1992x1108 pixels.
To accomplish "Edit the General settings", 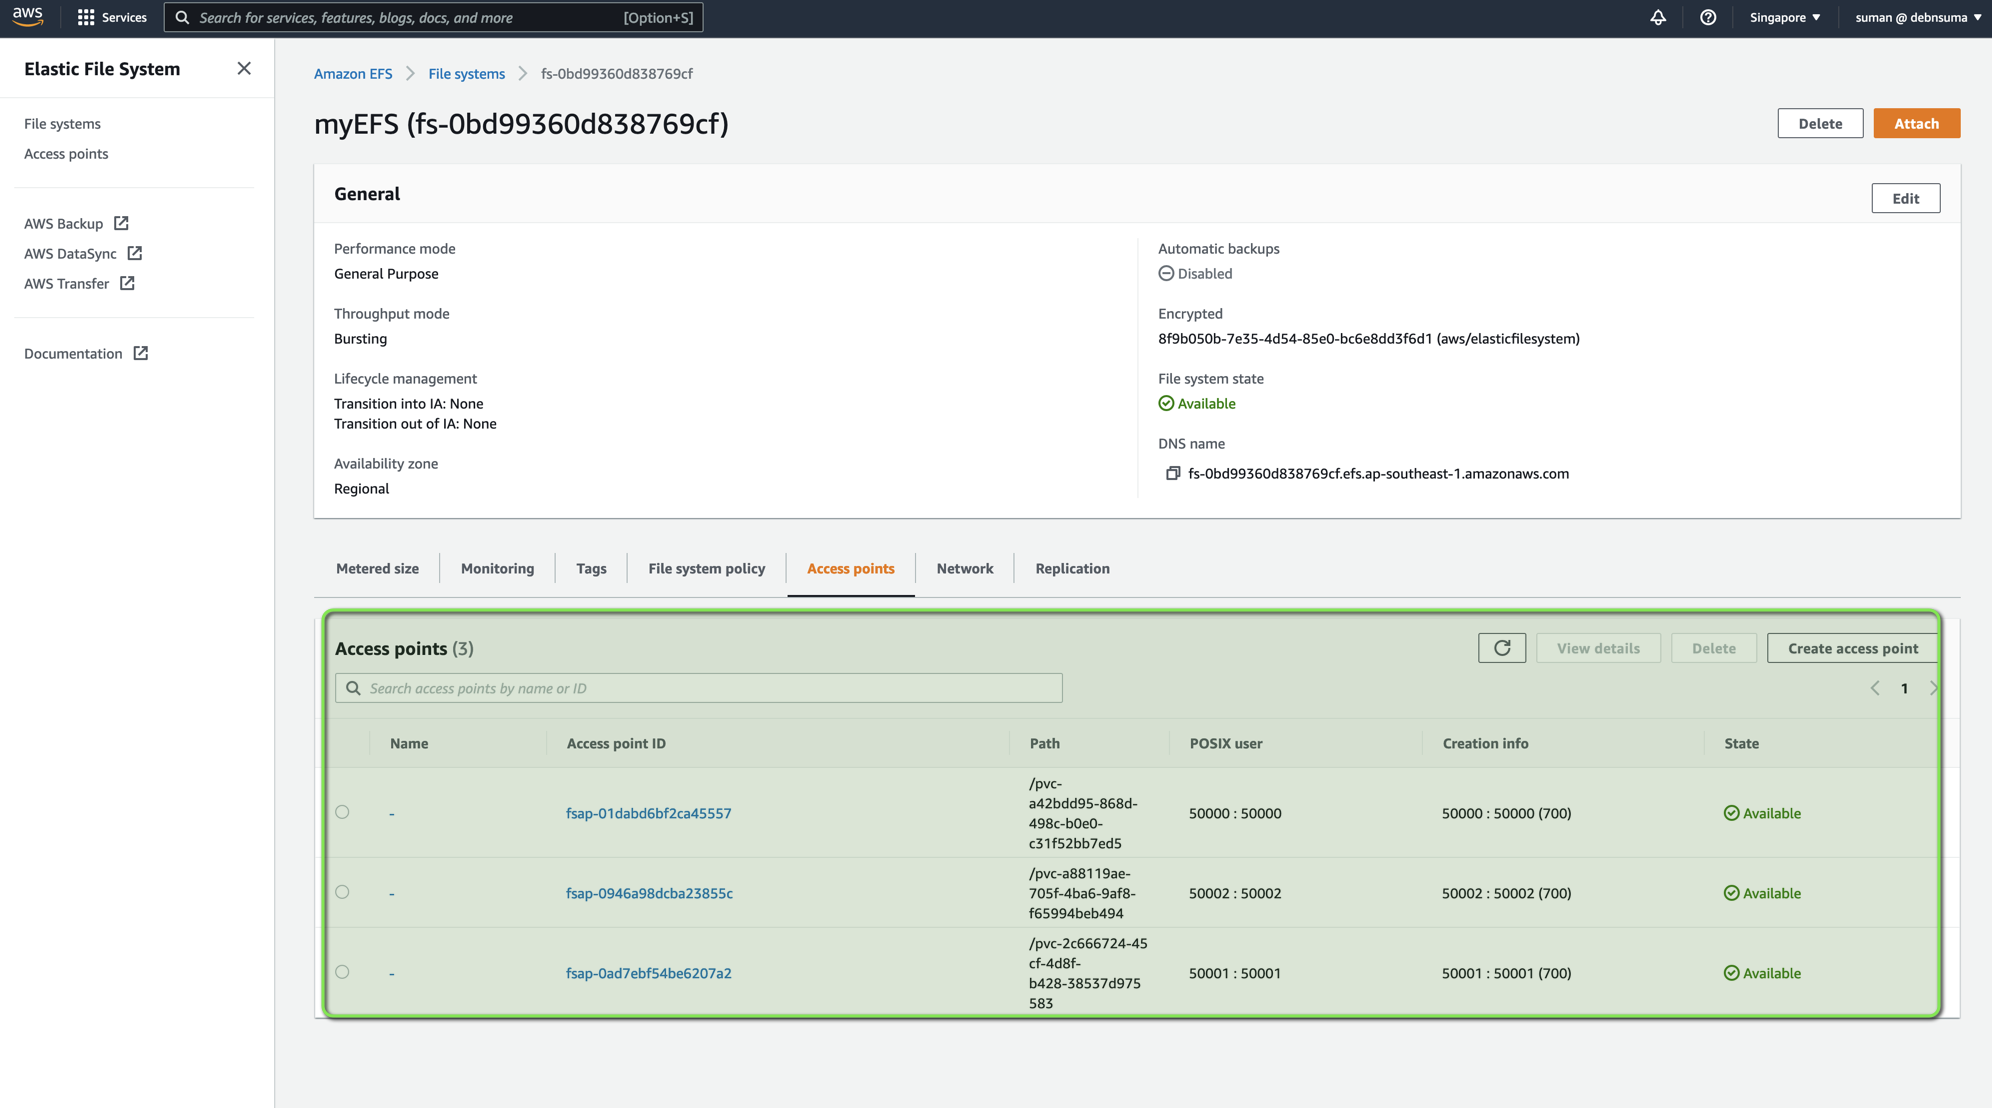I will [1905, 198].
